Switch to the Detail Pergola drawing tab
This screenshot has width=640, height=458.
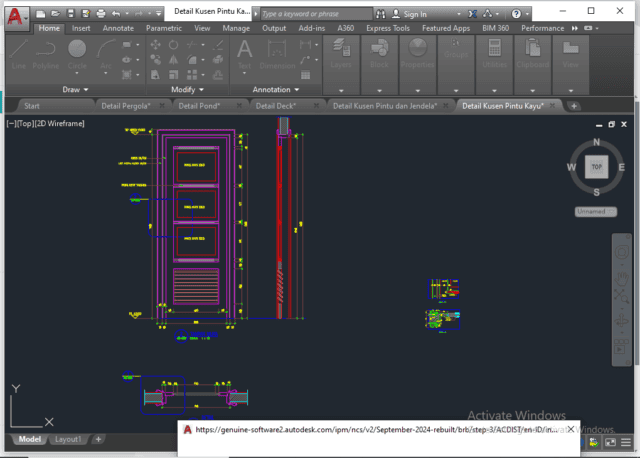(x=125, y=105)
